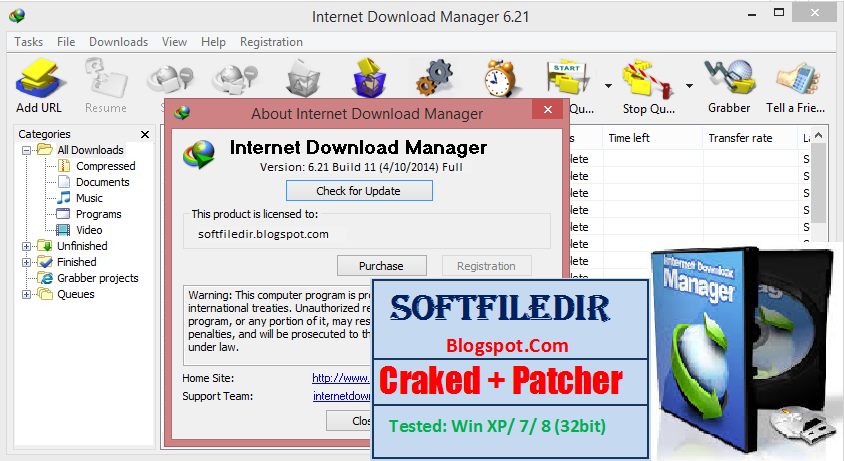Click the Version 6.21 Build 11 text
This screenshot has height=461, width=844.
[x=361, y=167]
